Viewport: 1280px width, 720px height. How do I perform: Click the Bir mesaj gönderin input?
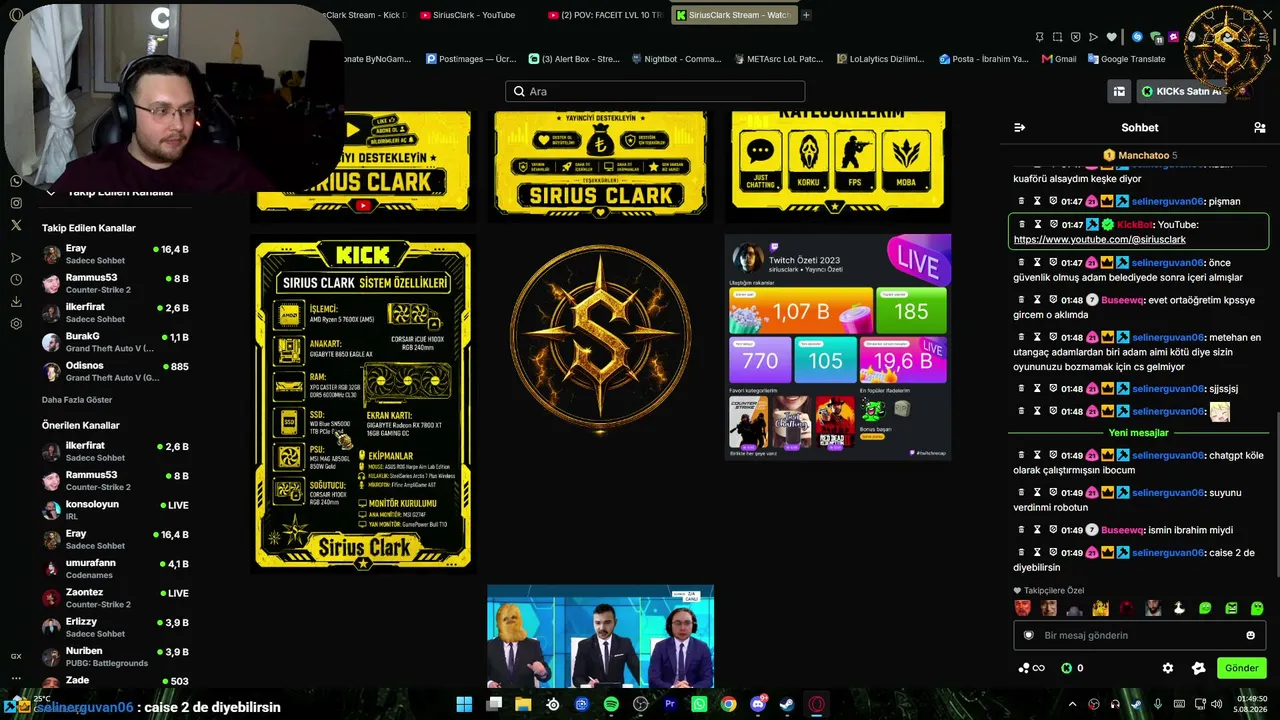(1139, 635)
